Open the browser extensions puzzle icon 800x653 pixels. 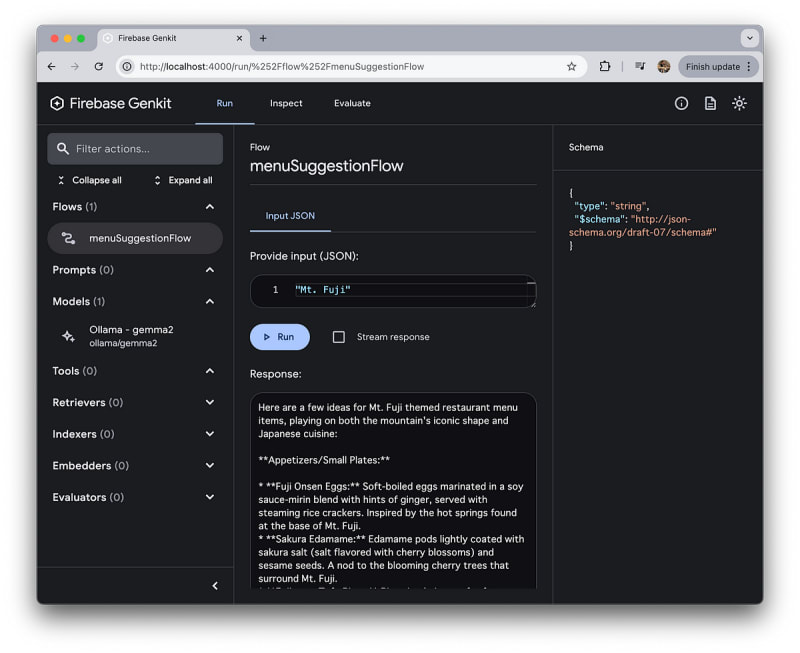(605, 67)
